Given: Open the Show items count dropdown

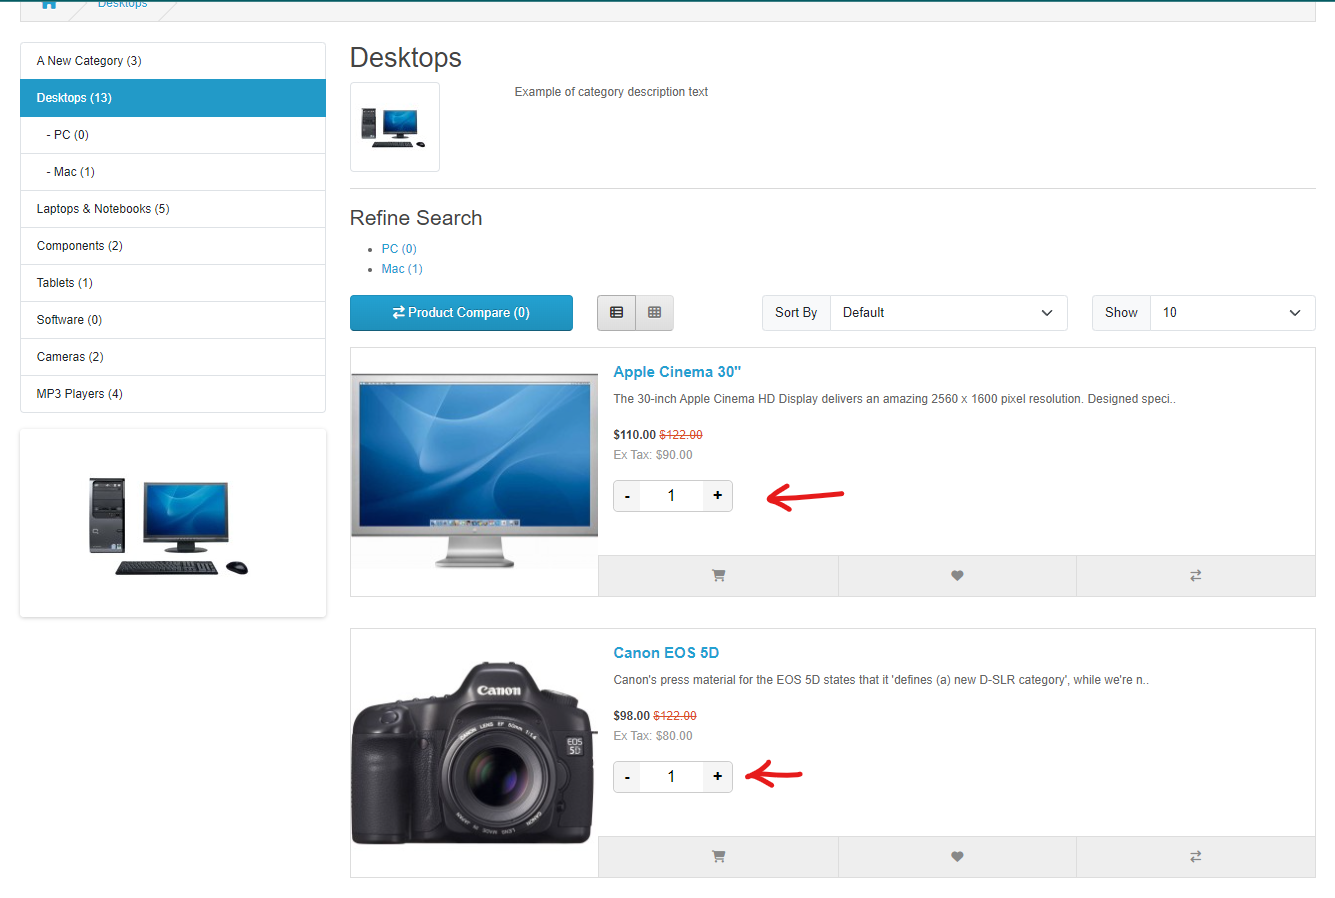Looking at the screenshot, I should click(1233, 313).
